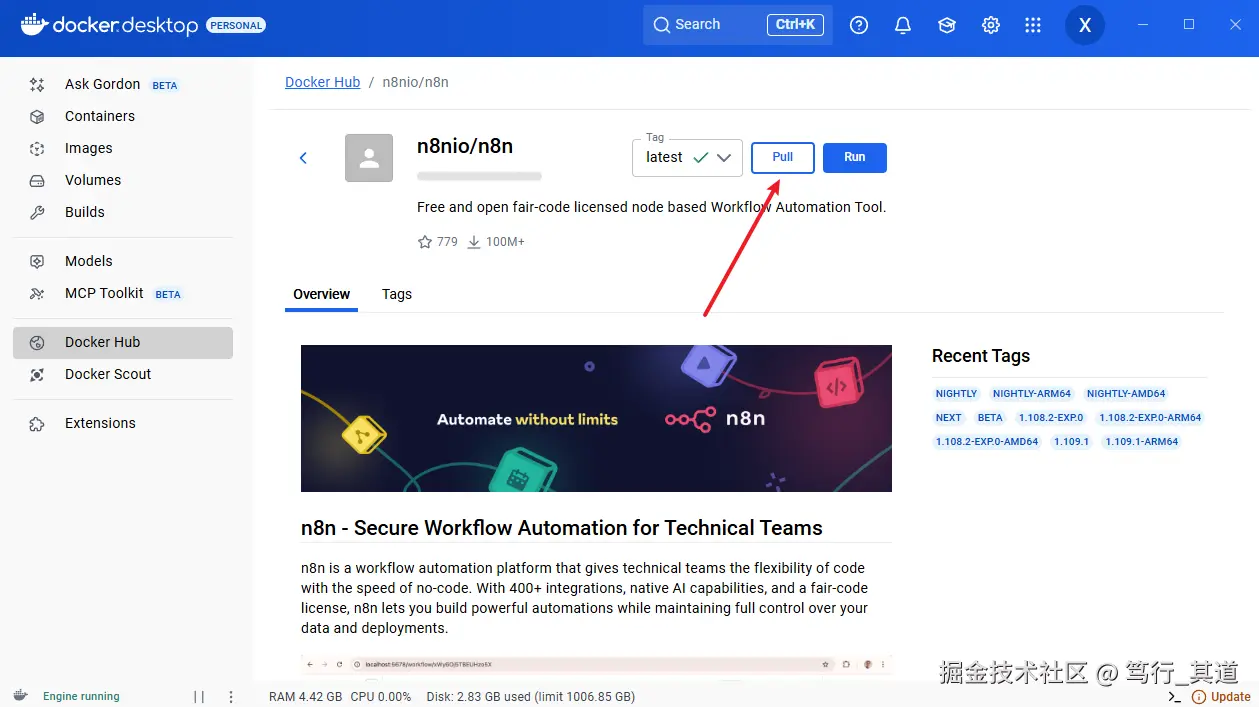The height and width of the screenshot is (707, 1259).
Task: Click the MCP Toolkit icon in sidebar
Action: coord(37,293)
